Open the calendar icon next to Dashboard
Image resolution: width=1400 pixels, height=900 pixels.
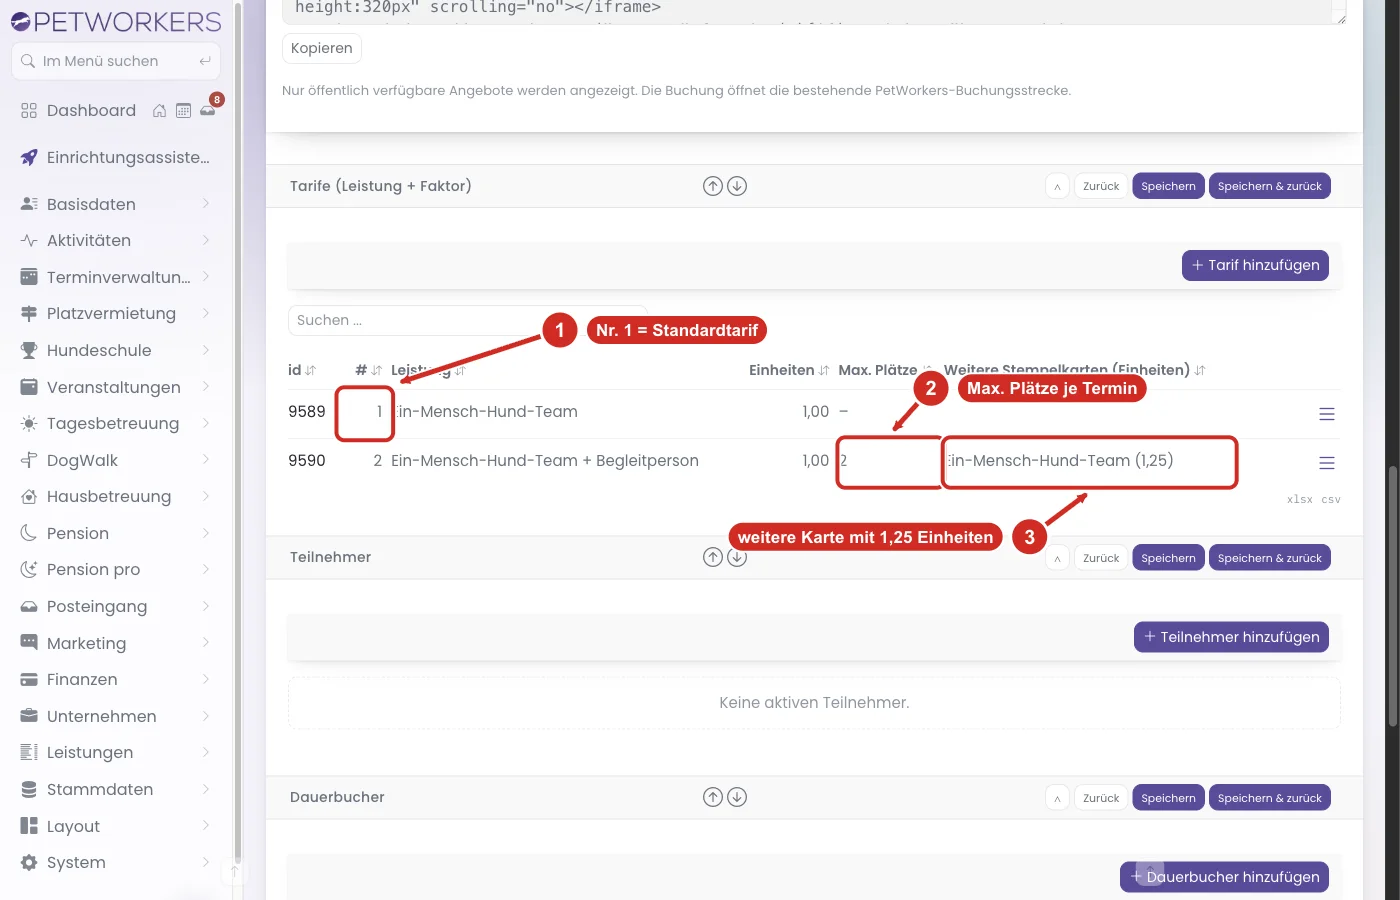183,111
